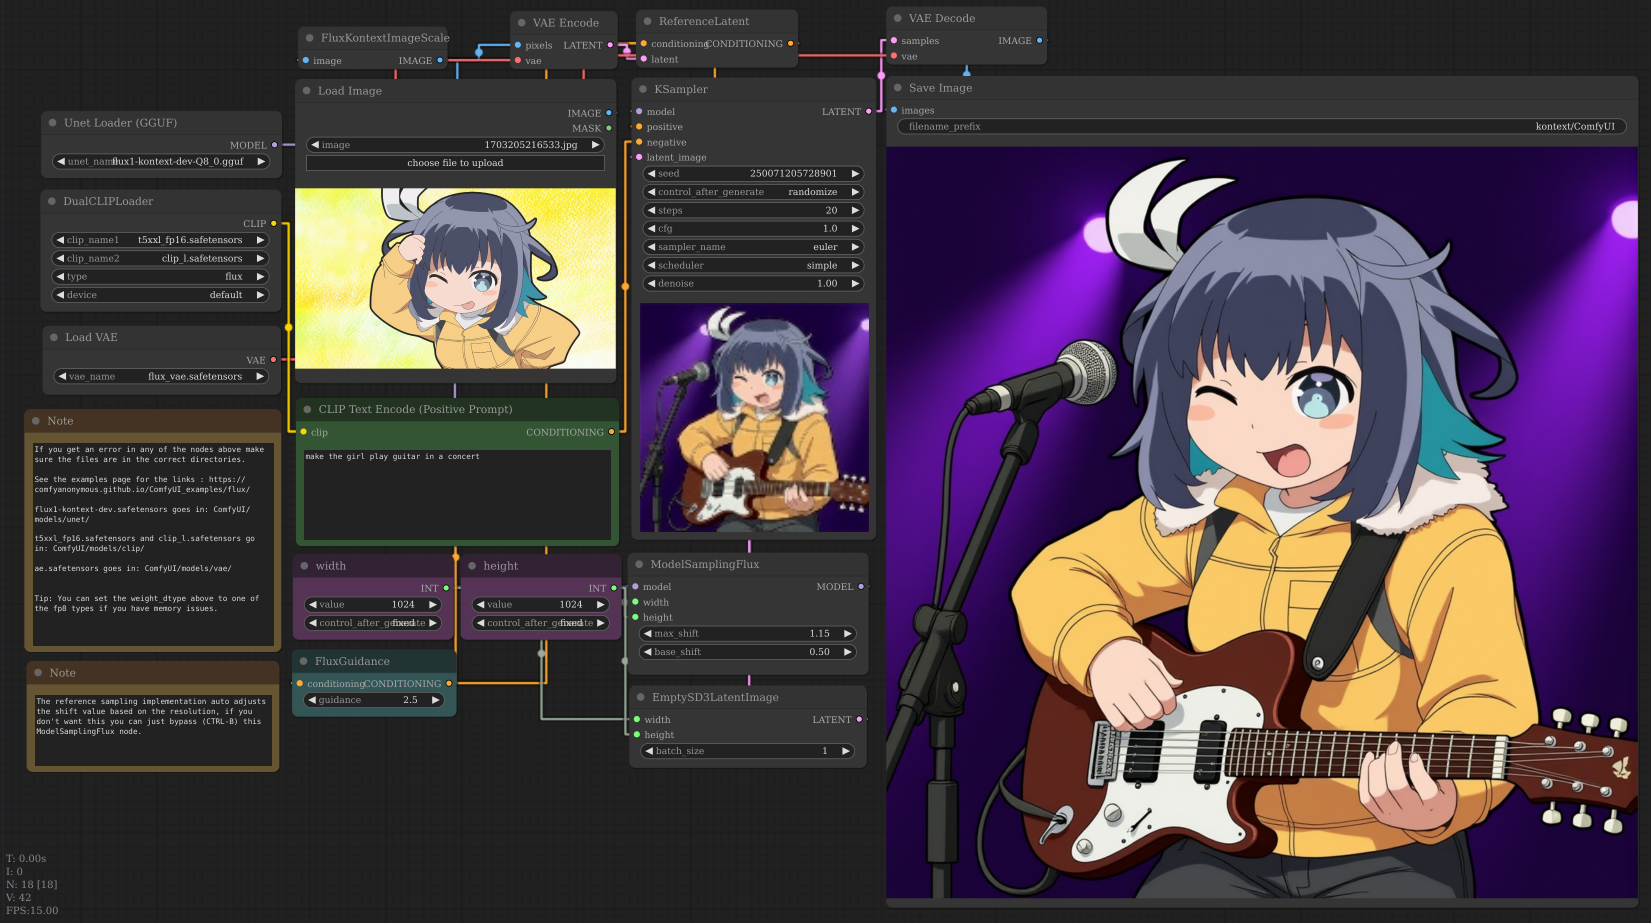Increase the height node value arrow
Screen dimensions: 1651x923
point(601,604)
